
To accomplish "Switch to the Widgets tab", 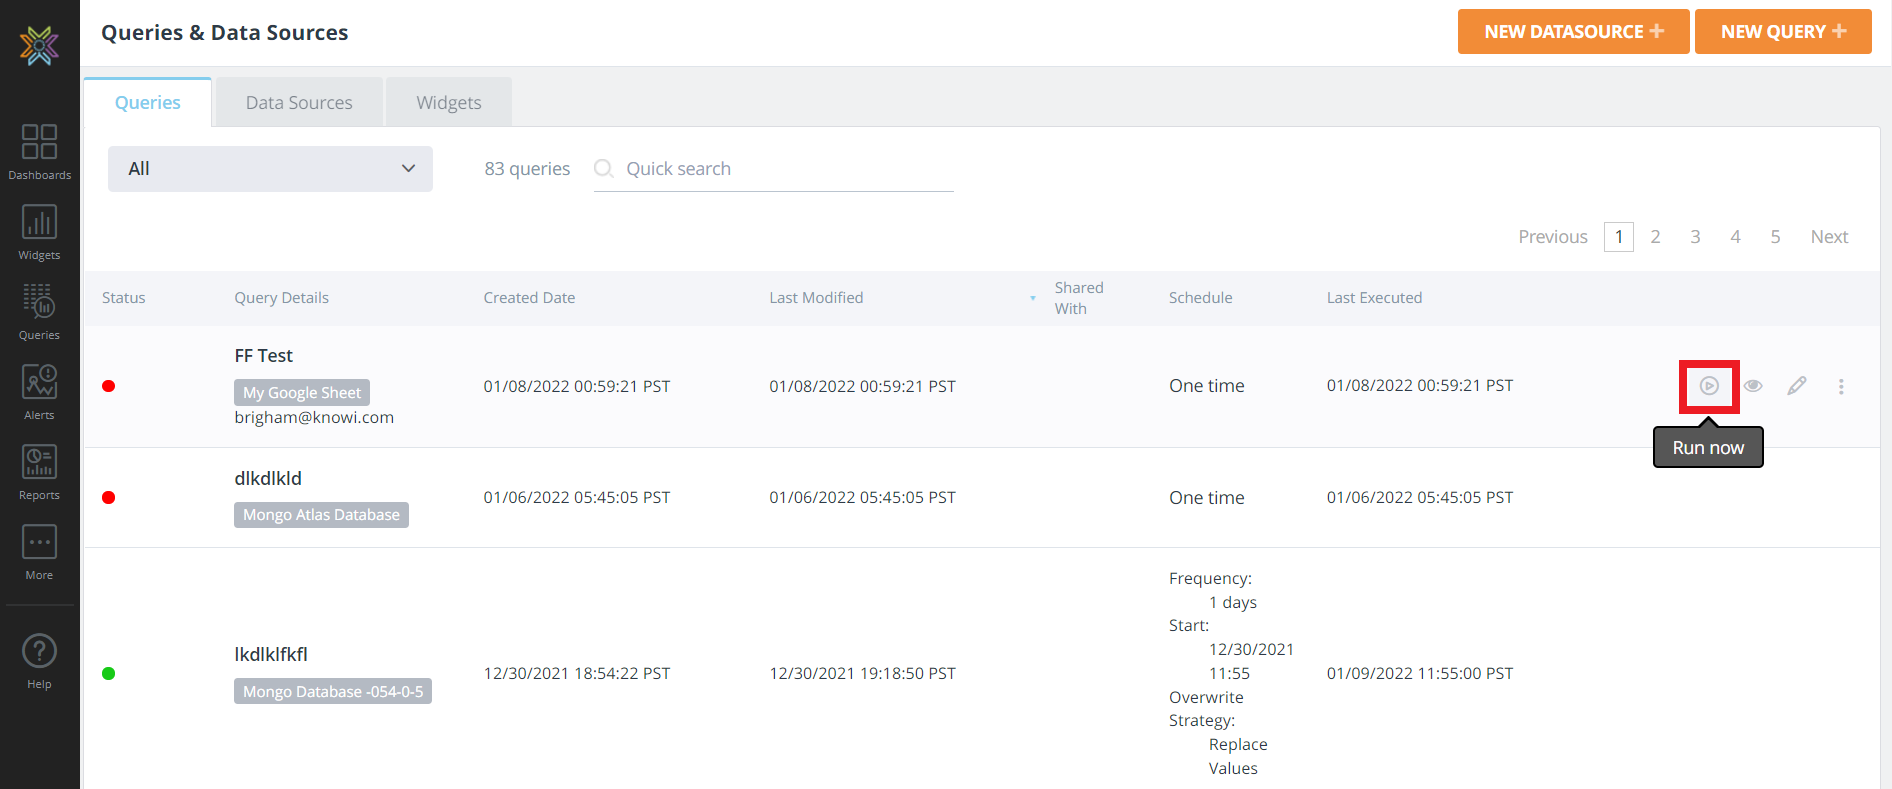I will (x=449, y=103).
